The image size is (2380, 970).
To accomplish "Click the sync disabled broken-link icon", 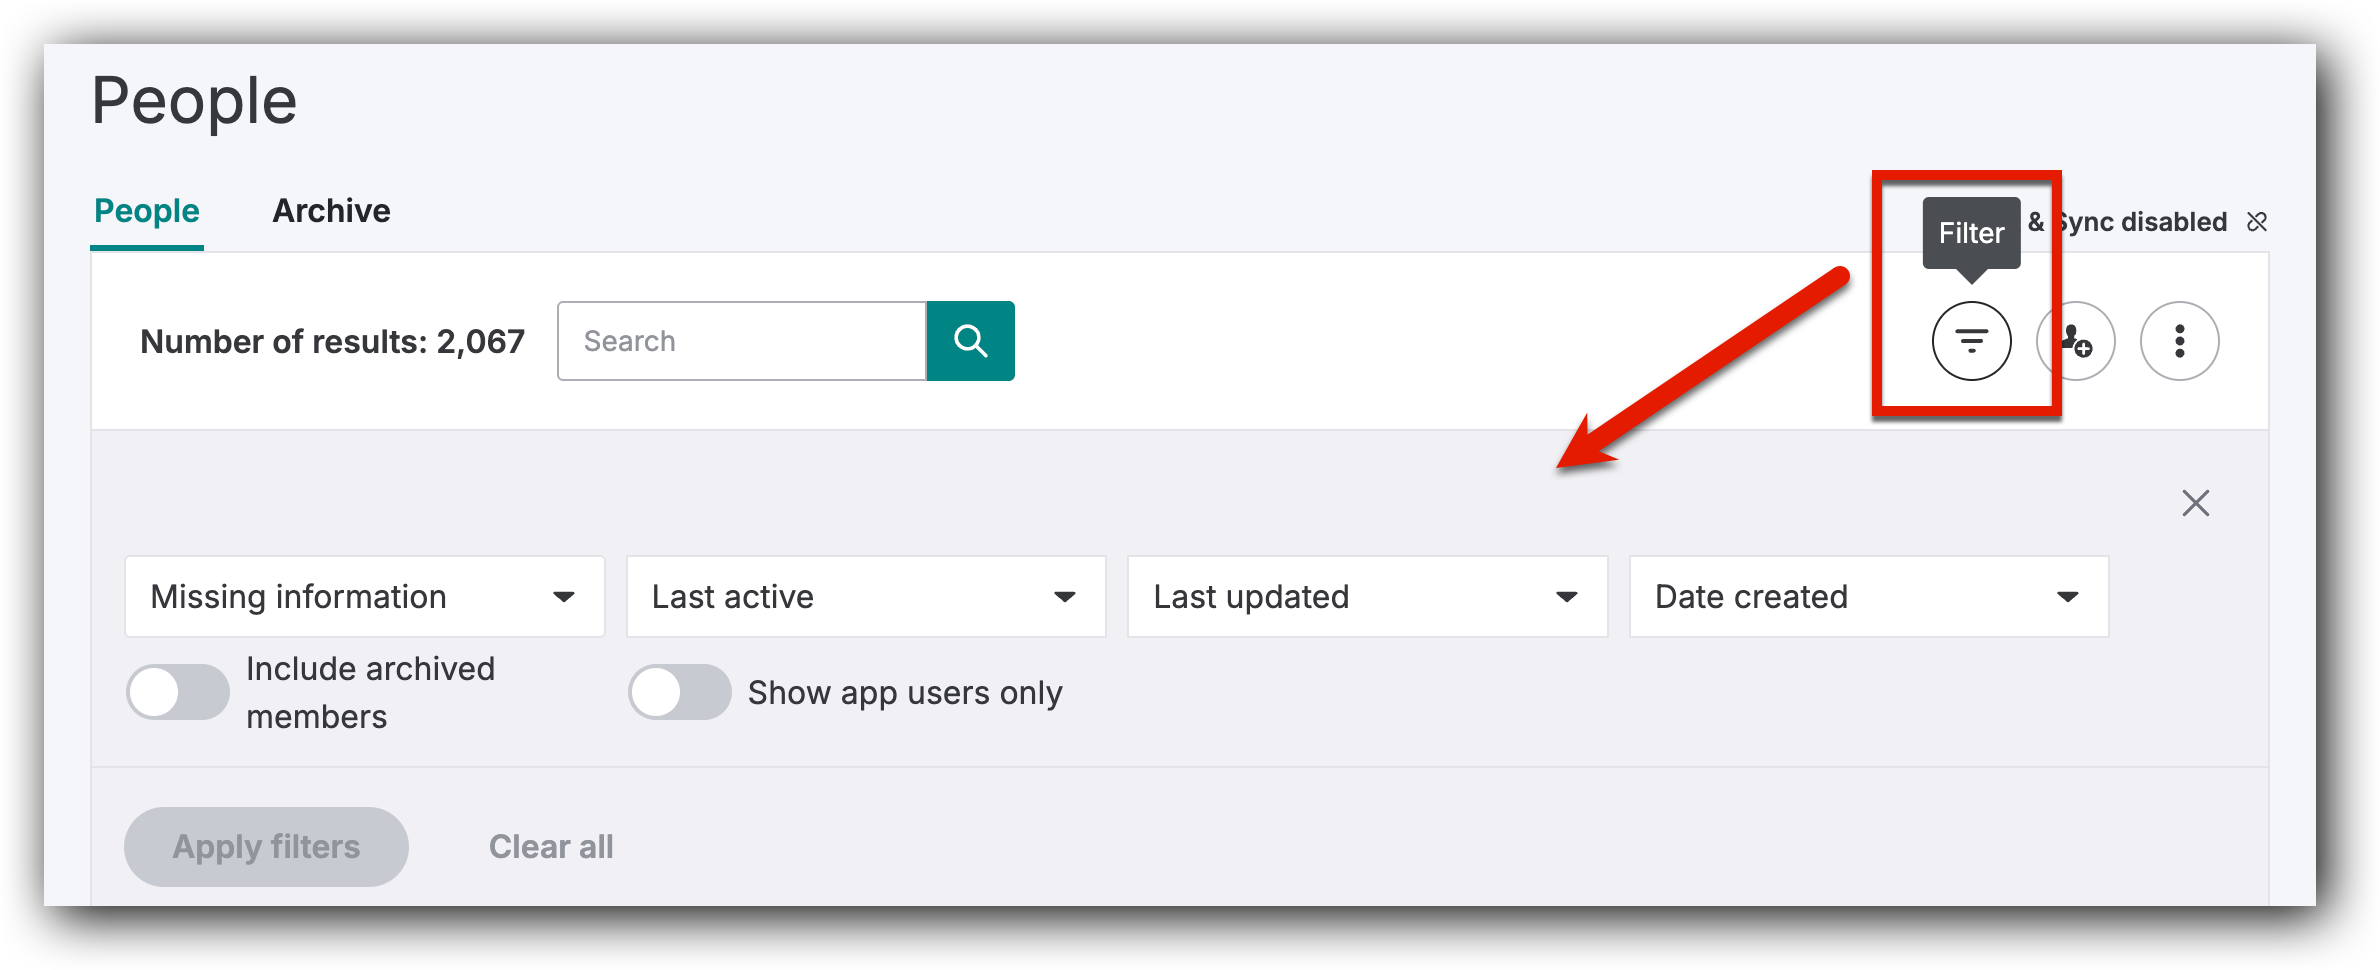I will click(2258, 222).
